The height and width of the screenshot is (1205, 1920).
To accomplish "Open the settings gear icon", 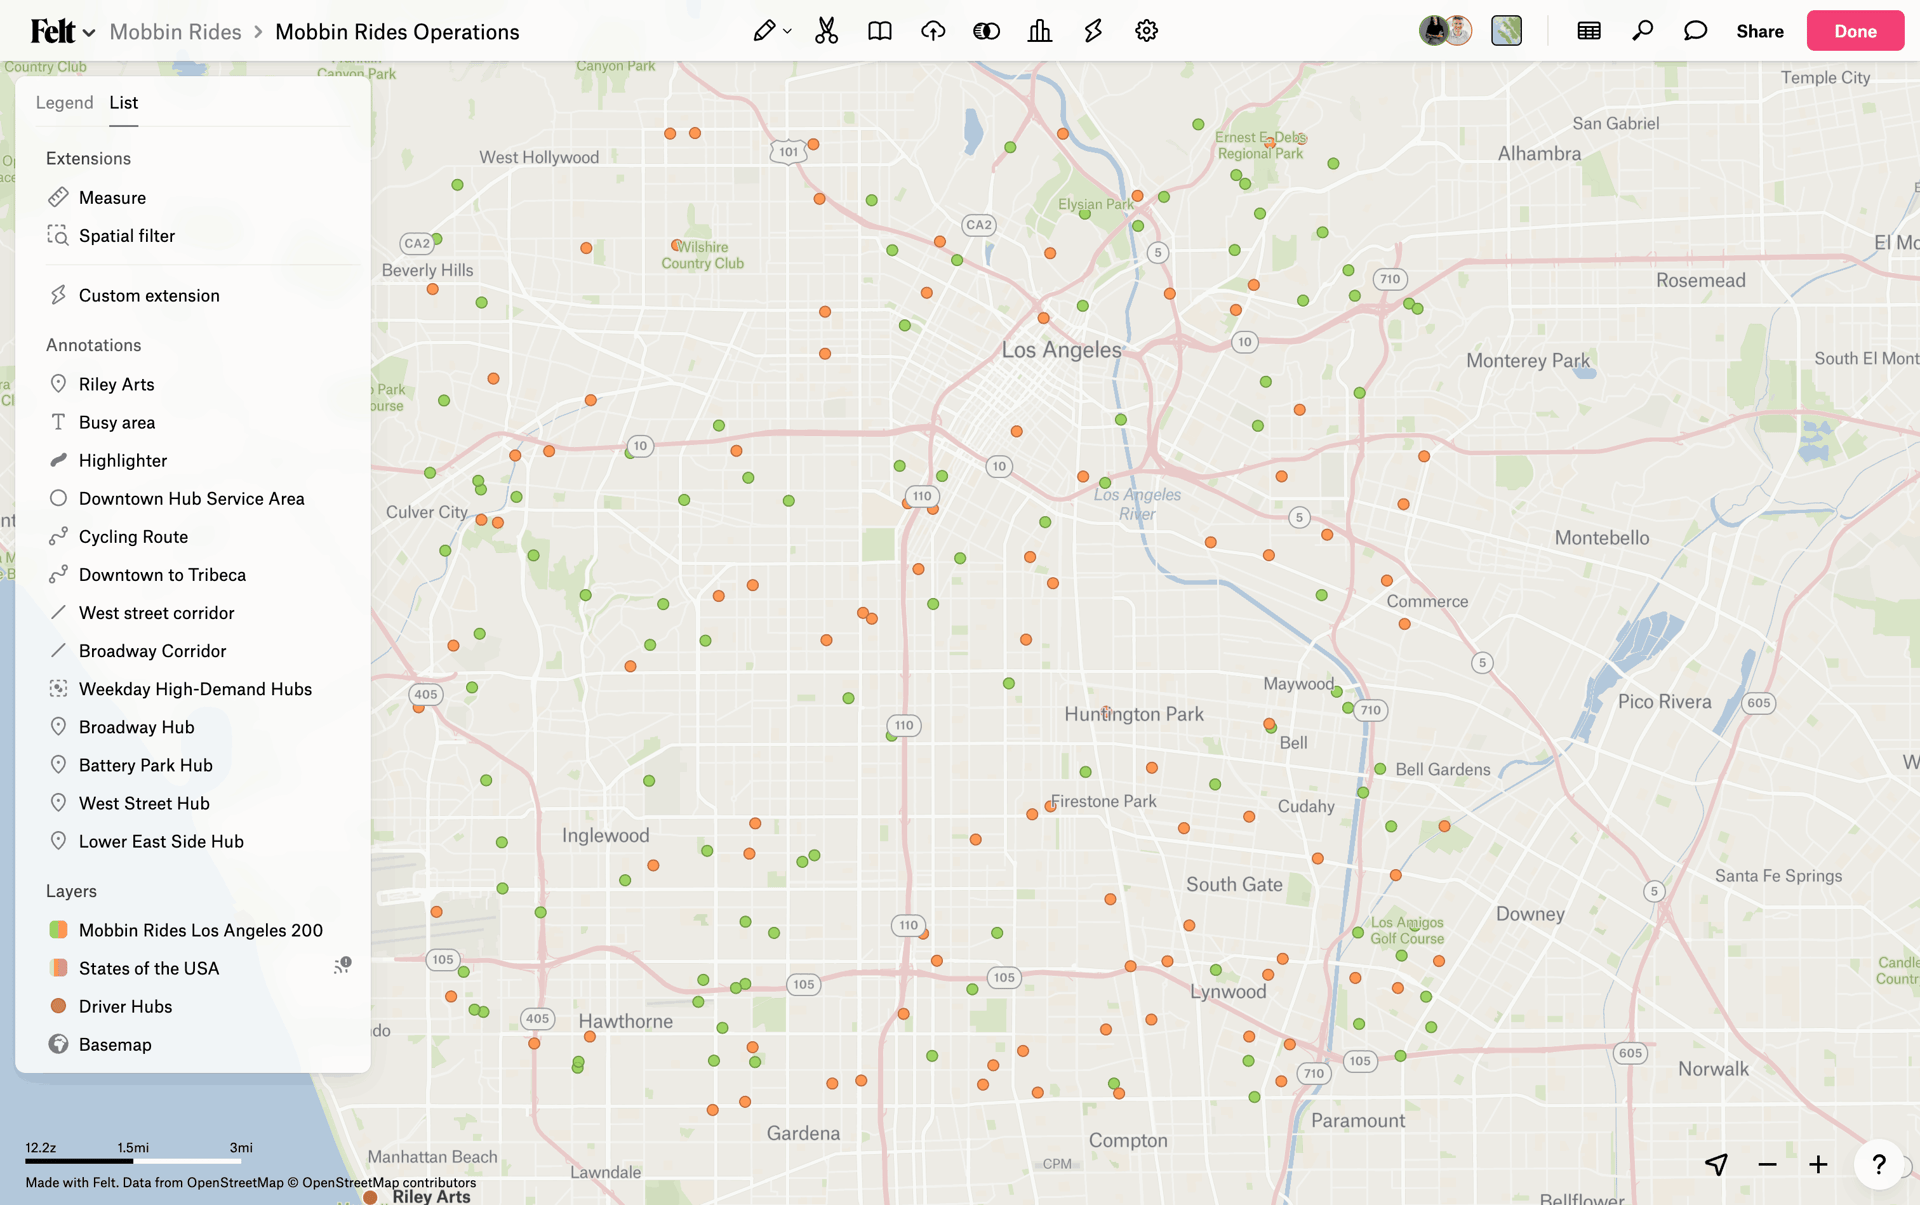I will click(x=1146, y=31).
